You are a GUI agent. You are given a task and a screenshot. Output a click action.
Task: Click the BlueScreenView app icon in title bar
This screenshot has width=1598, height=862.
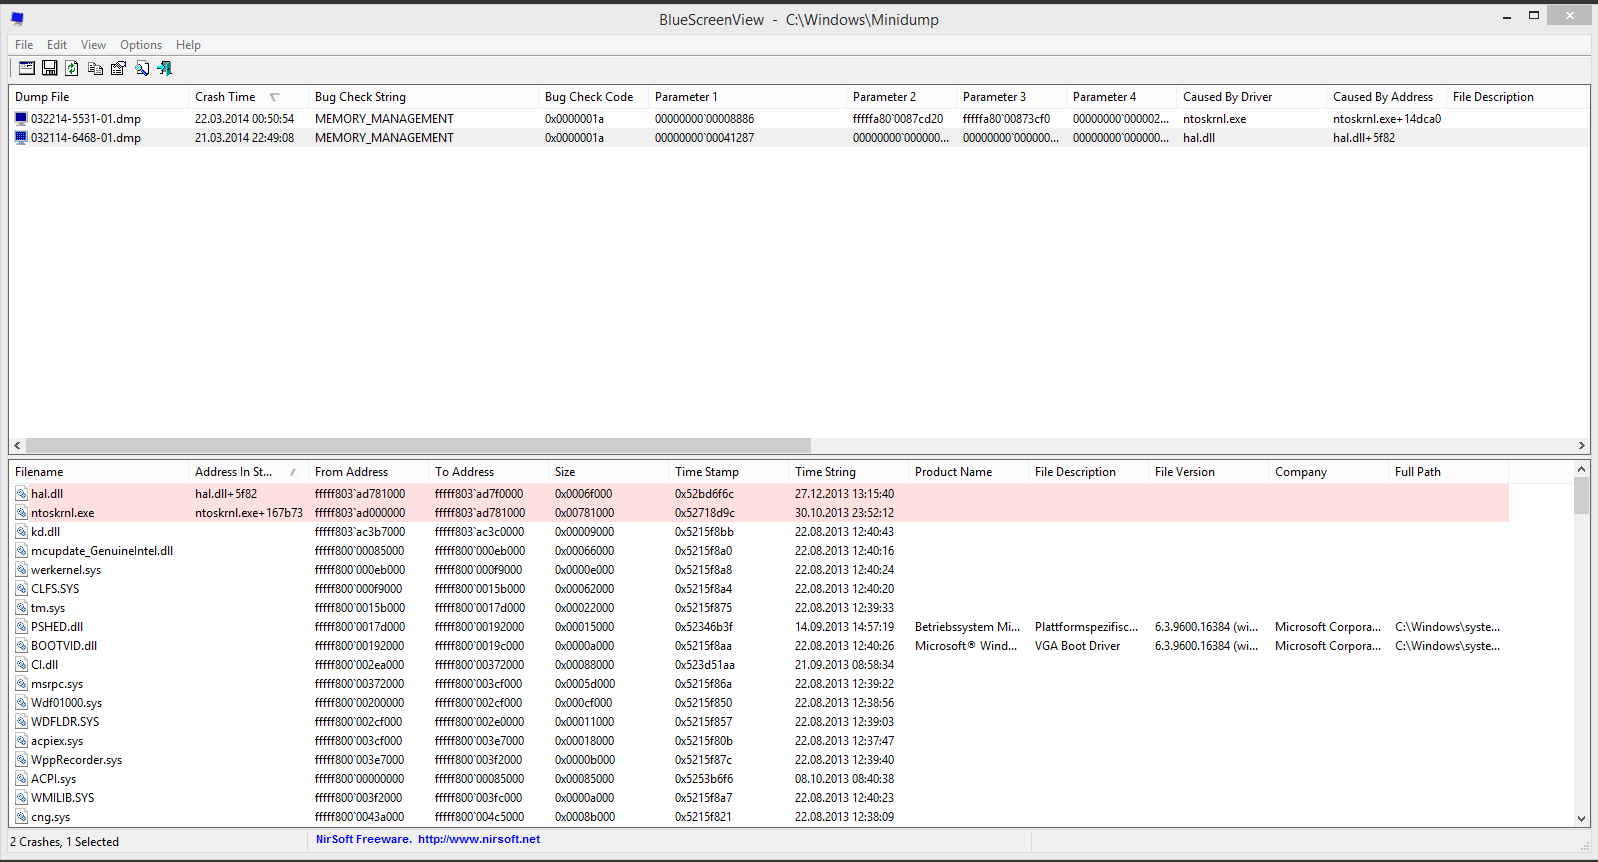(17, 19)
